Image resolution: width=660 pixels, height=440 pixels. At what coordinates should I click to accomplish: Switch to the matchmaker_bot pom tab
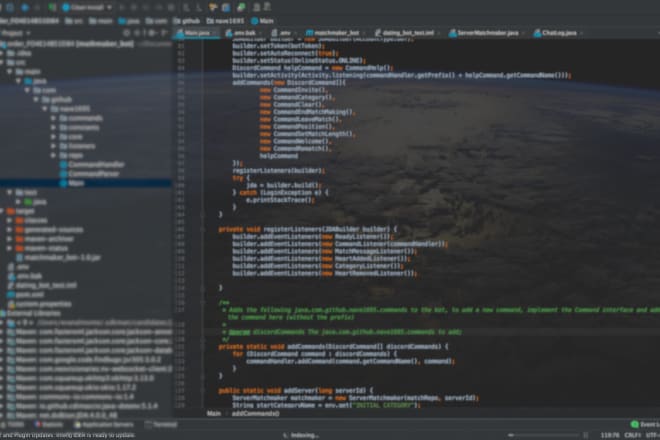[x=335, y=33]
